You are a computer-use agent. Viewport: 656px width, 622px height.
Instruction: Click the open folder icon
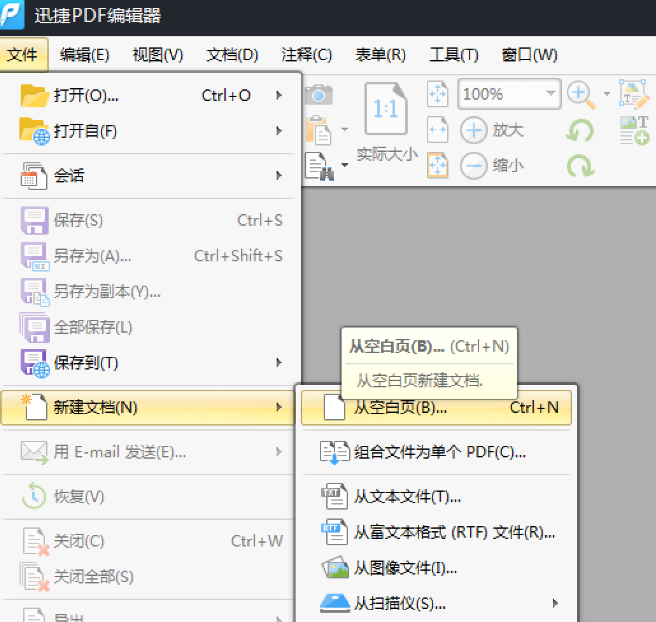click(x=34, y=95)
